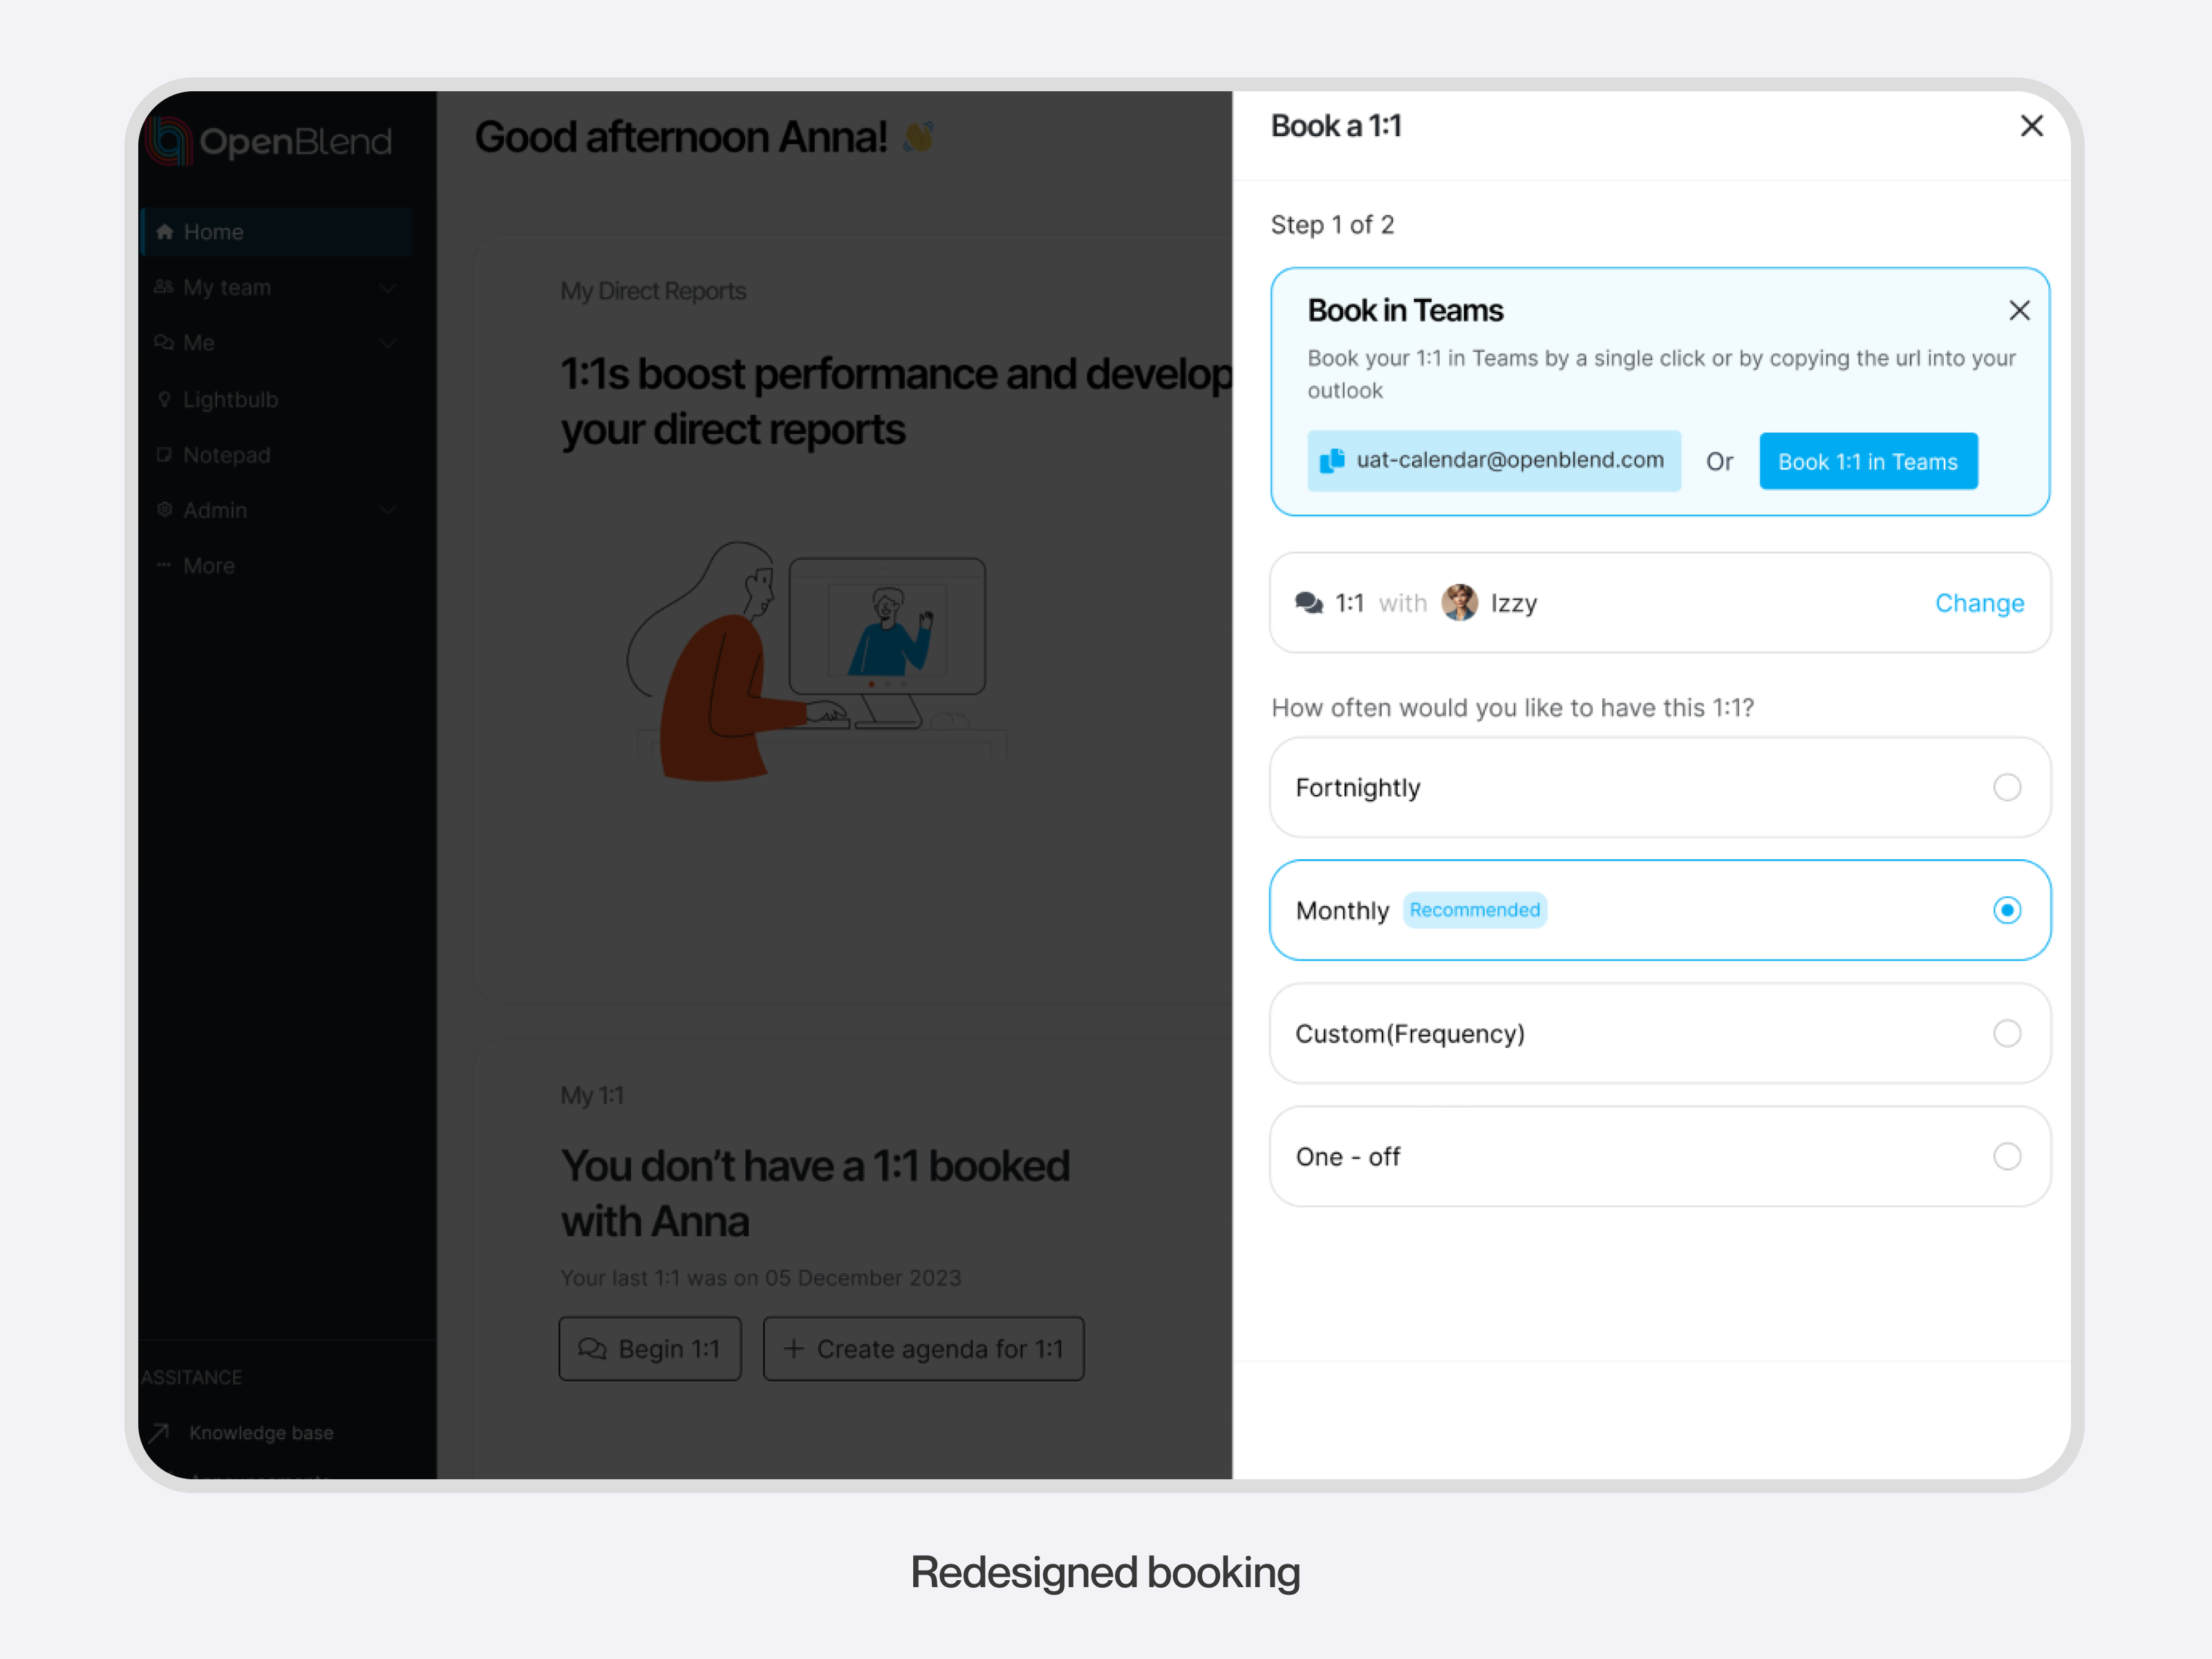This screenshot has height=1659, width=2212.
Task: Click the Fortnightly label text
Action: 1358,788
